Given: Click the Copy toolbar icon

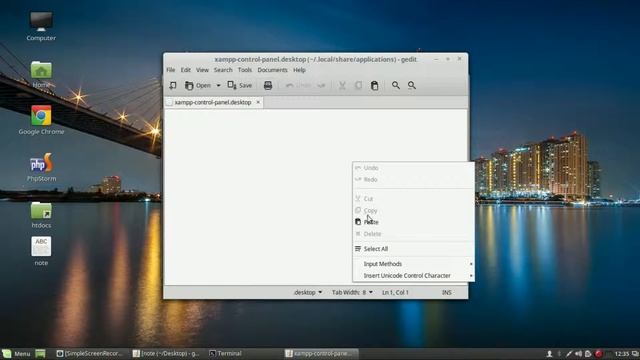Looking at the screenshot, I should point(358,85).
